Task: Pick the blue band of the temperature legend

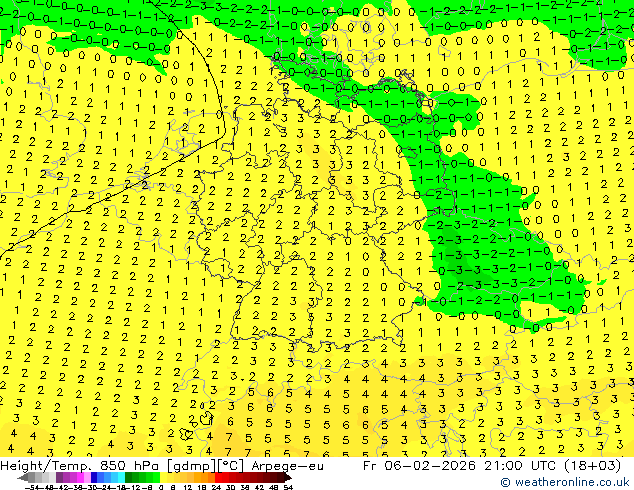Action: tap(108, 477)
